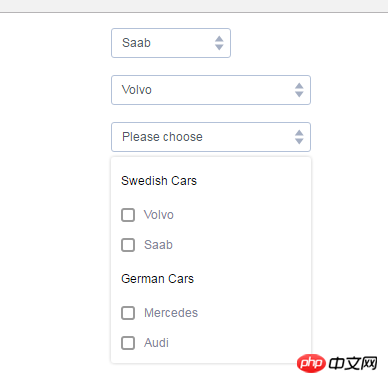Open the Please choose dropdown
The height and width of the screenshot is (383, 388).
pos(211,137)
